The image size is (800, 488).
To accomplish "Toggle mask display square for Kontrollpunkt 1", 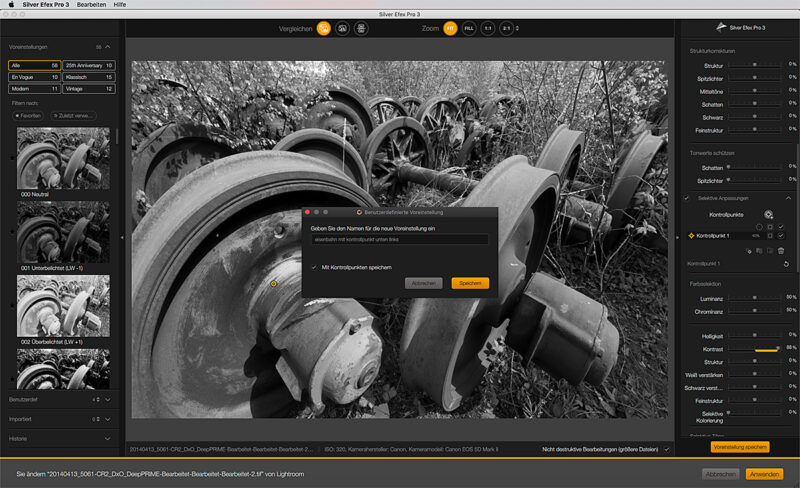I will 770,236.
